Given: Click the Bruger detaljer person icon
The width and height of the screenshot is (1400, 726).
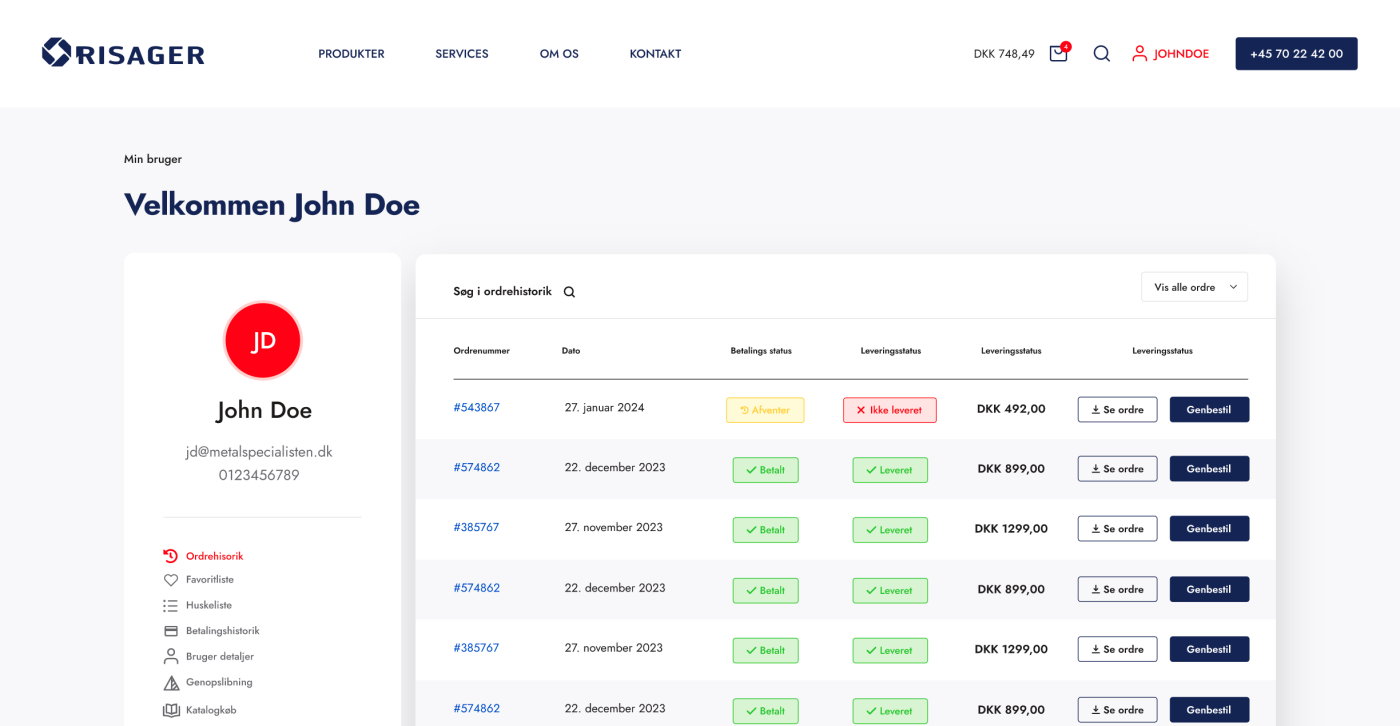Looking at the screenshot, I should 171,657.
